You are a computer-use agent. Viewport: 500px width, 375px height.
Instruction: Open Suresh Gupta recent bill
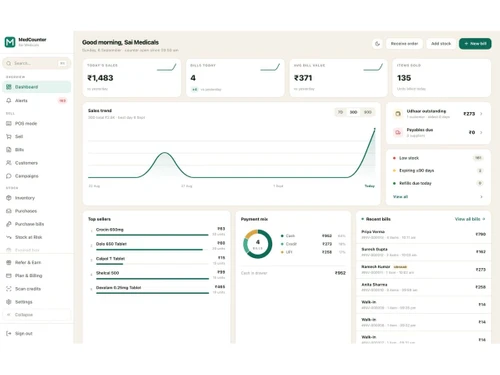click(423, 252)
